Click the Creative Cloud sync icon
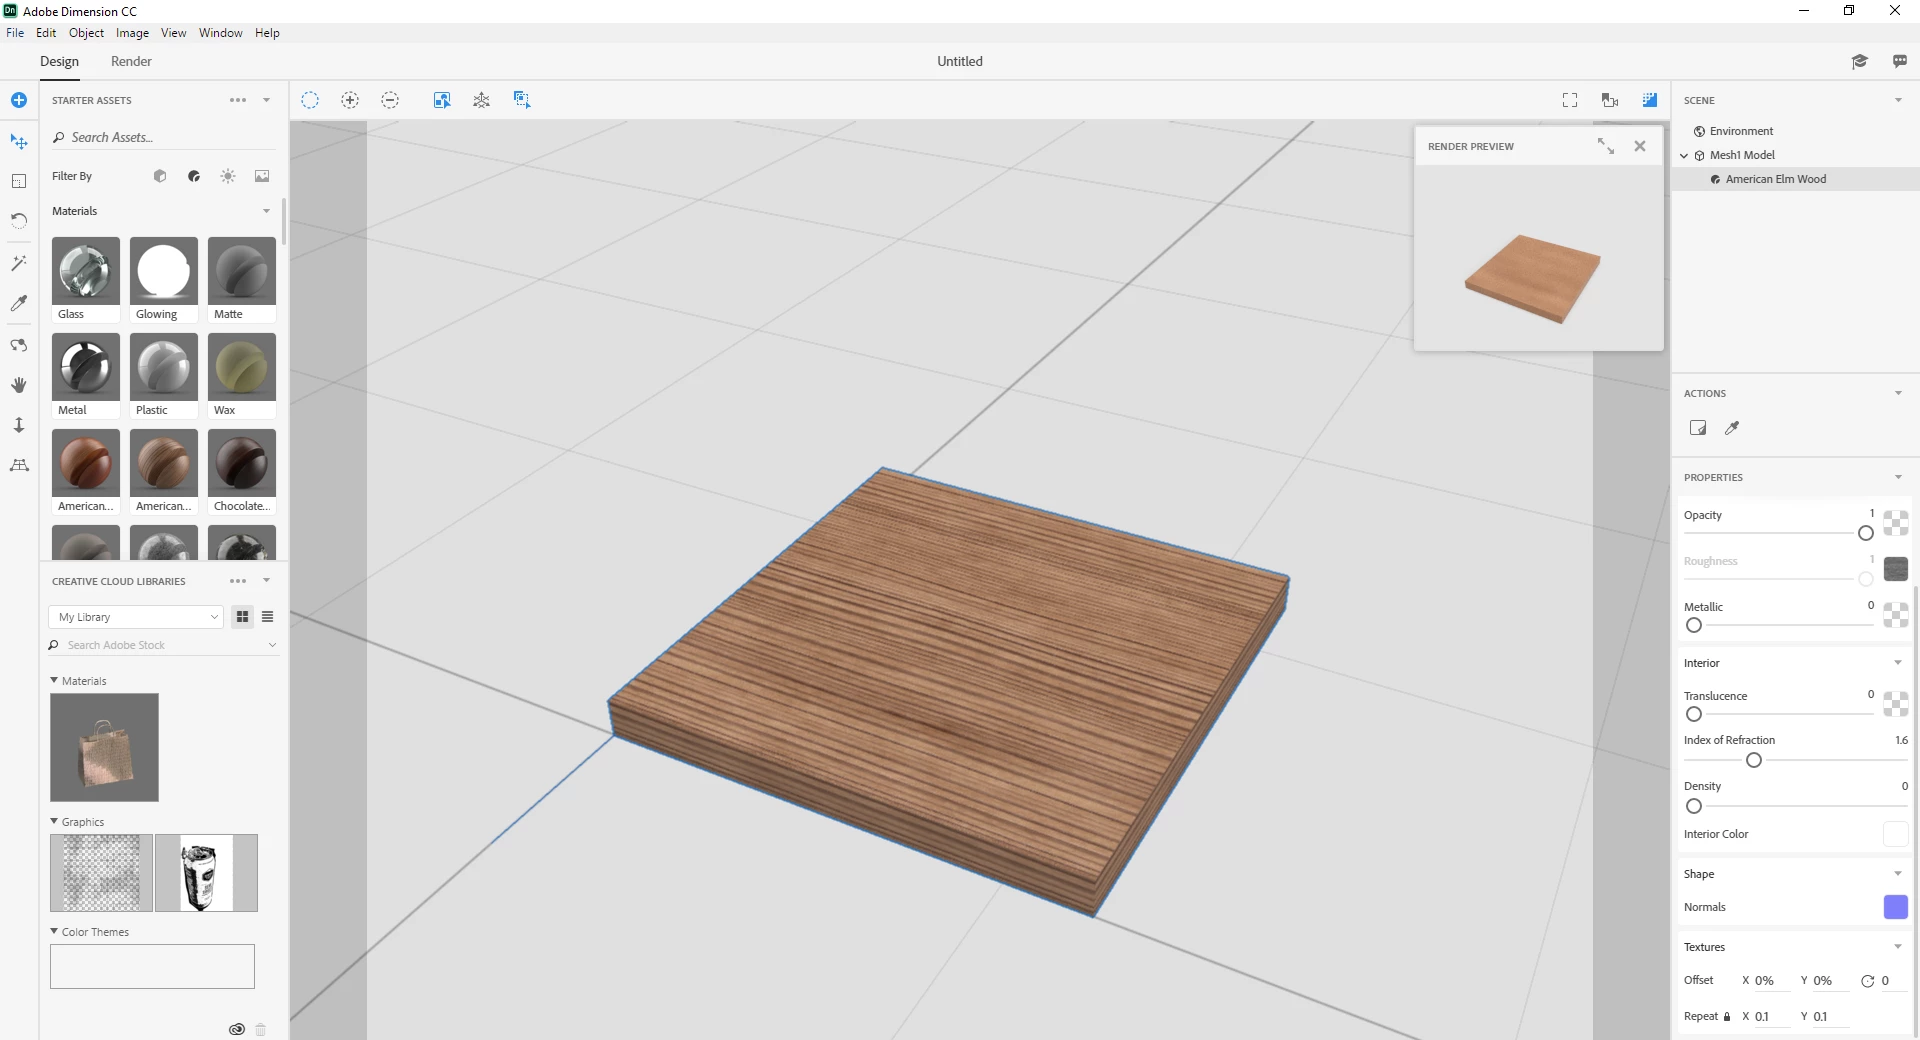The height and width of the screenshot is (1040, 1920). click(237, 1029)
